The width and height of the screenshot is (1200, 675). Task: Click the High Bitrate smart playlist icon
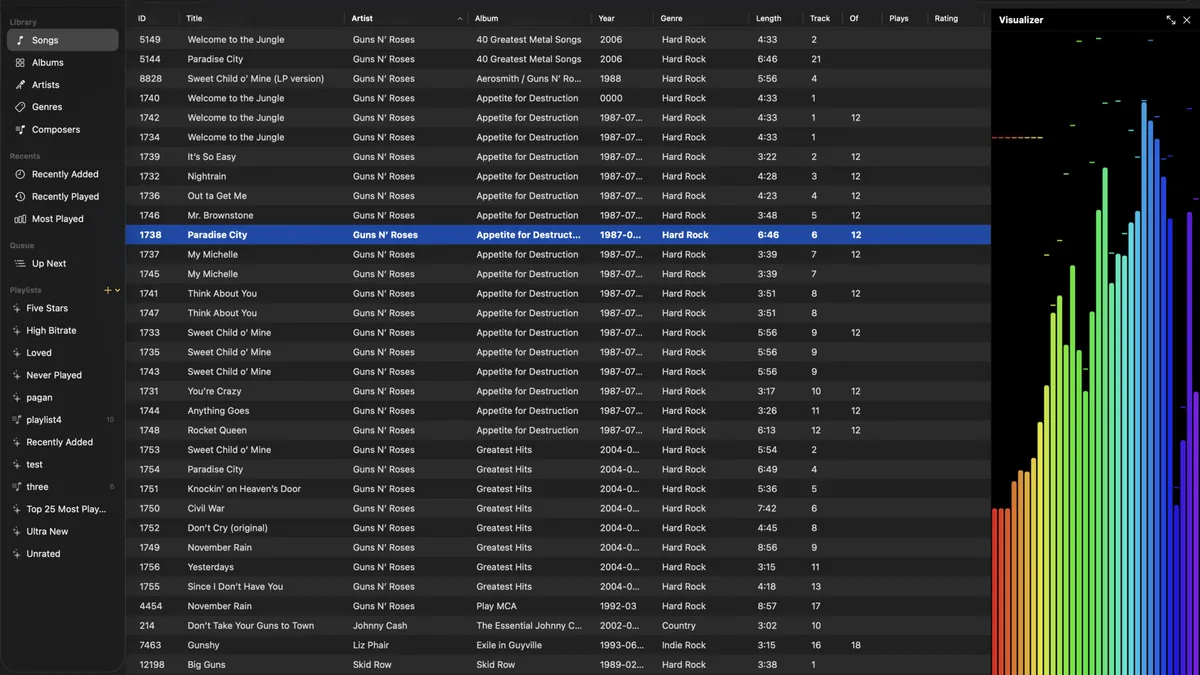16,330
